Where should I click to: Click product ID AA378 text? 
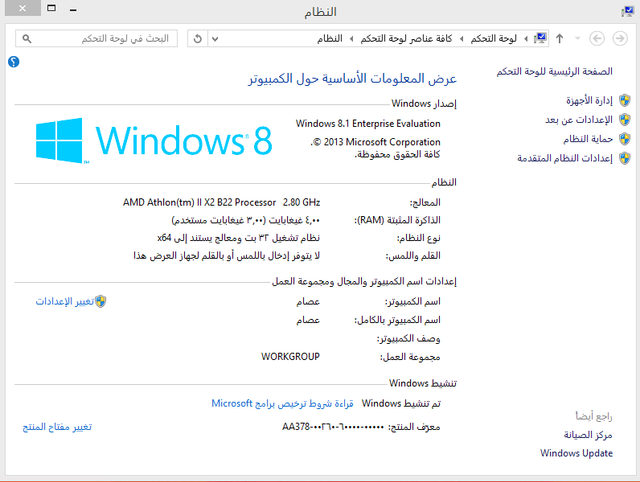coord(333,427)
